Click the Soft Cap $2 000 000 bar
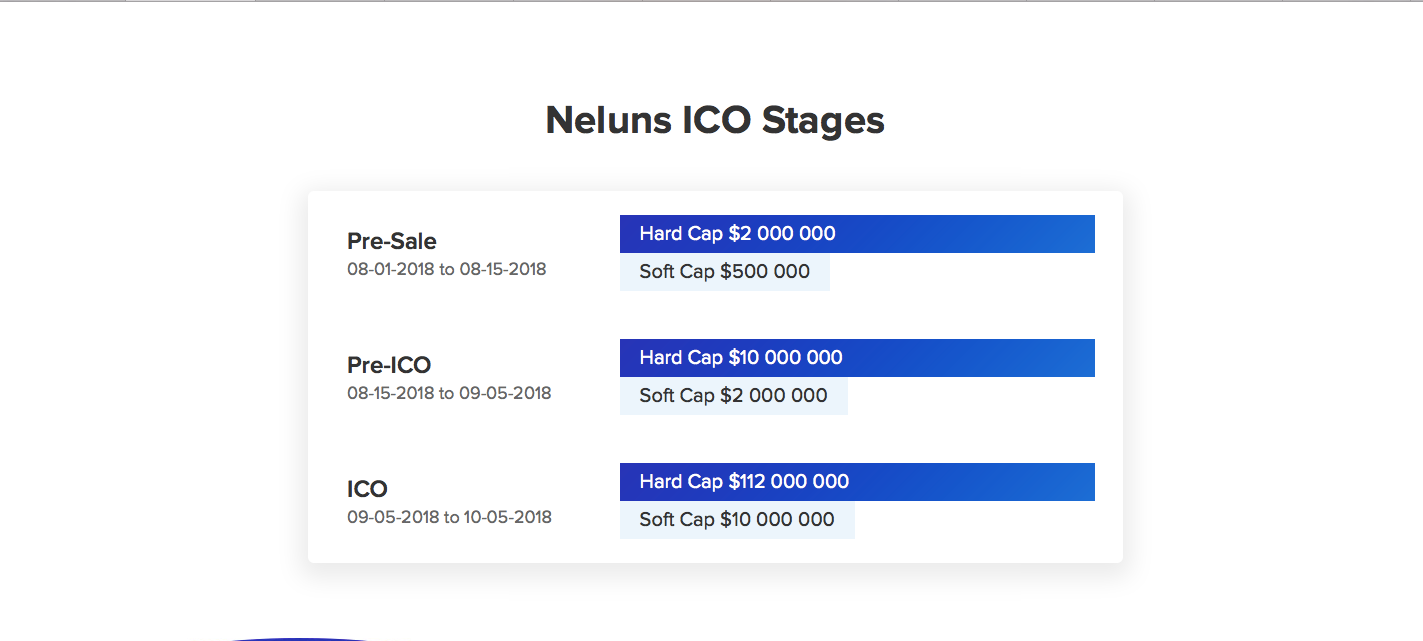Screen dimensions: 1423x641 pyautogui.click(x=734, y=396)
